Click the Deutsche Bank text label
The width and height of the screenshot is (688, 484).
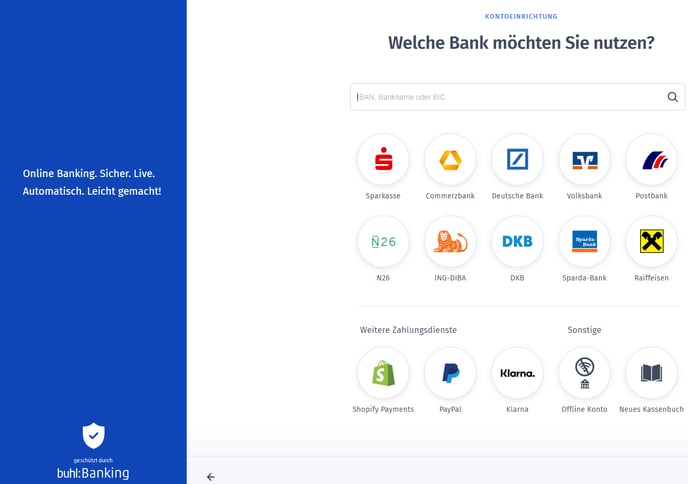(517, 196)
